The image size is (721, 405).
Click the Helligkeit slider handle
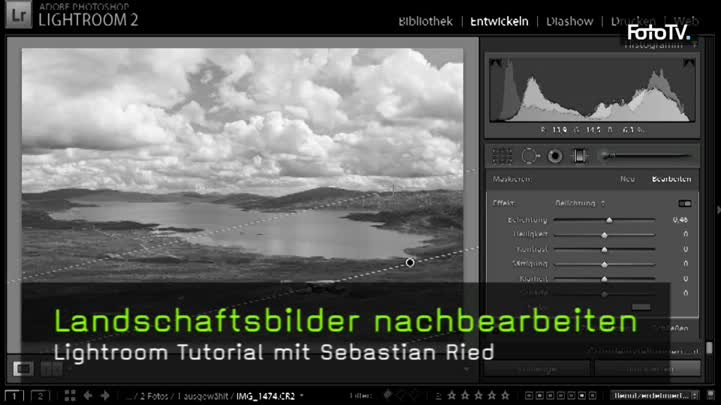point(604,234)
